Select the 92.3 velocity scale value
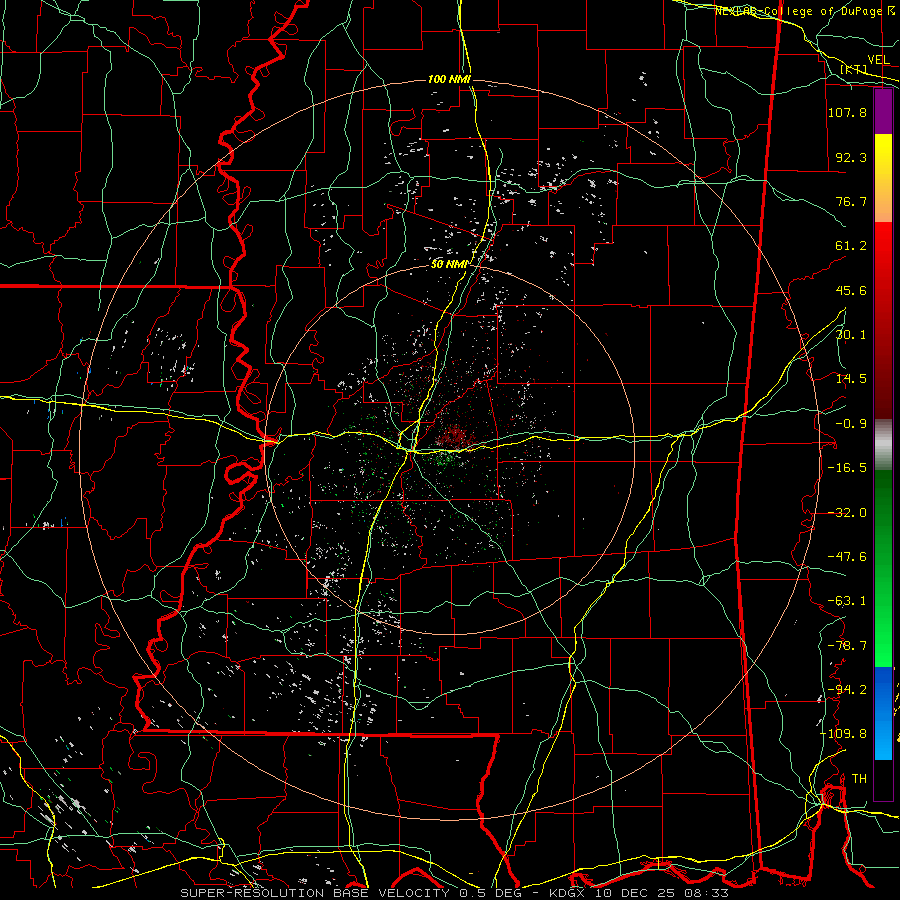The height and width of the screenshot is (900, 900). click(x=851, y=157)
